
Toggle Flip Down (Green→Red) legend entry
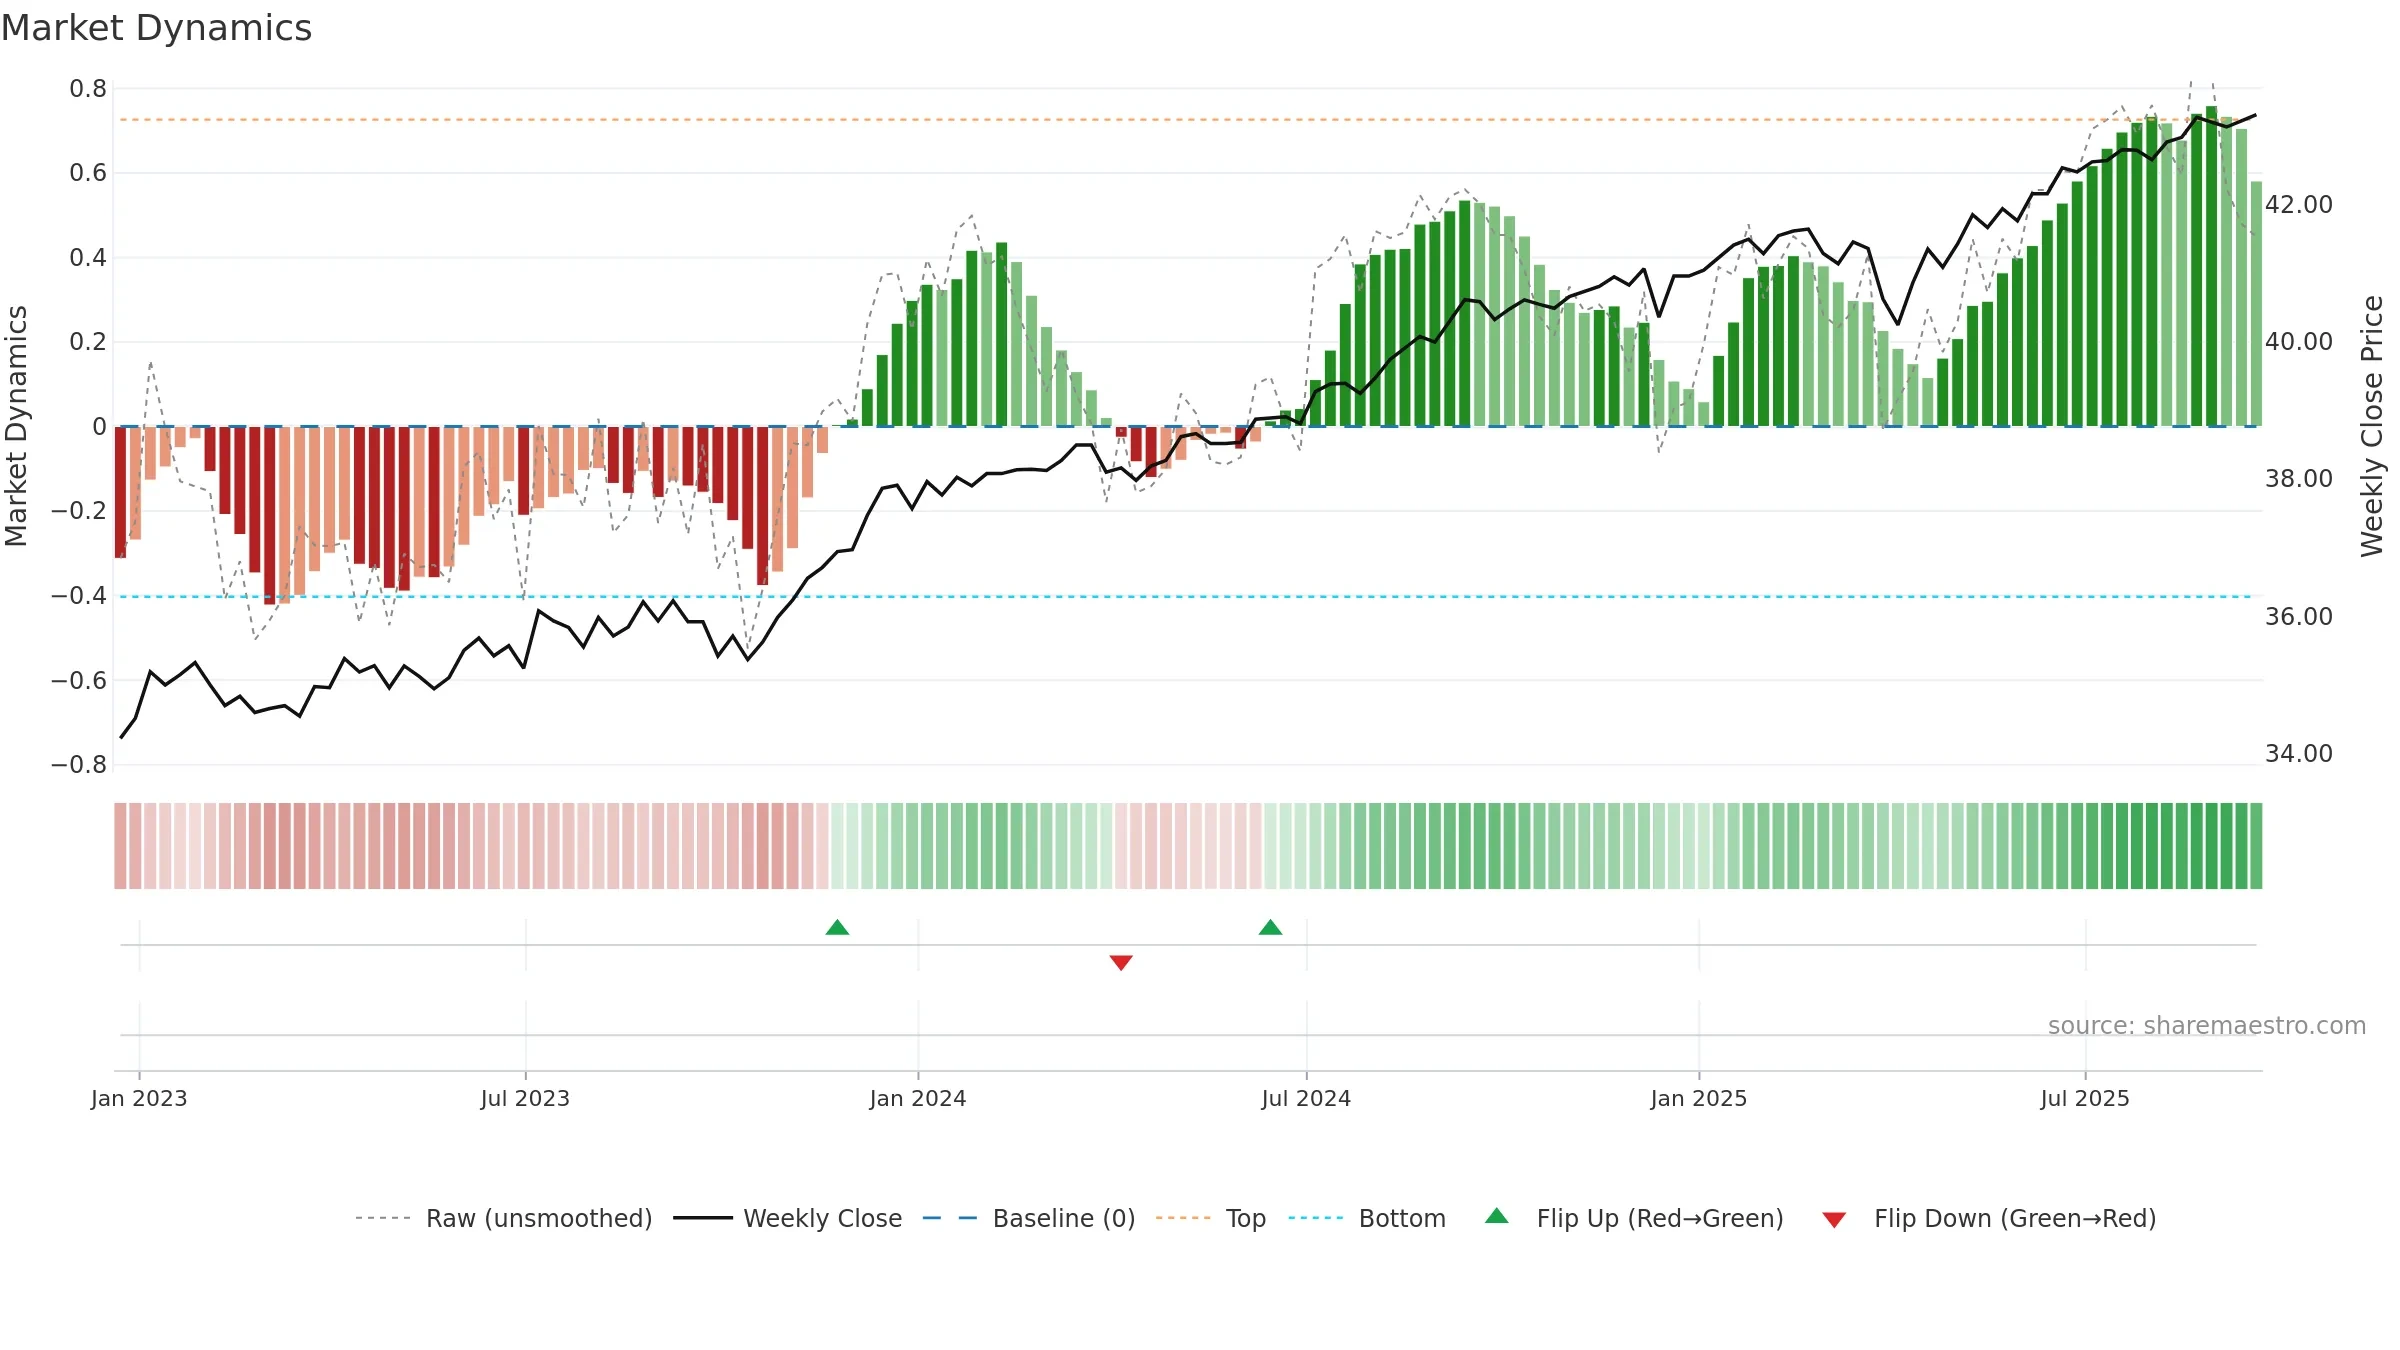(x=1989, y=1218)
